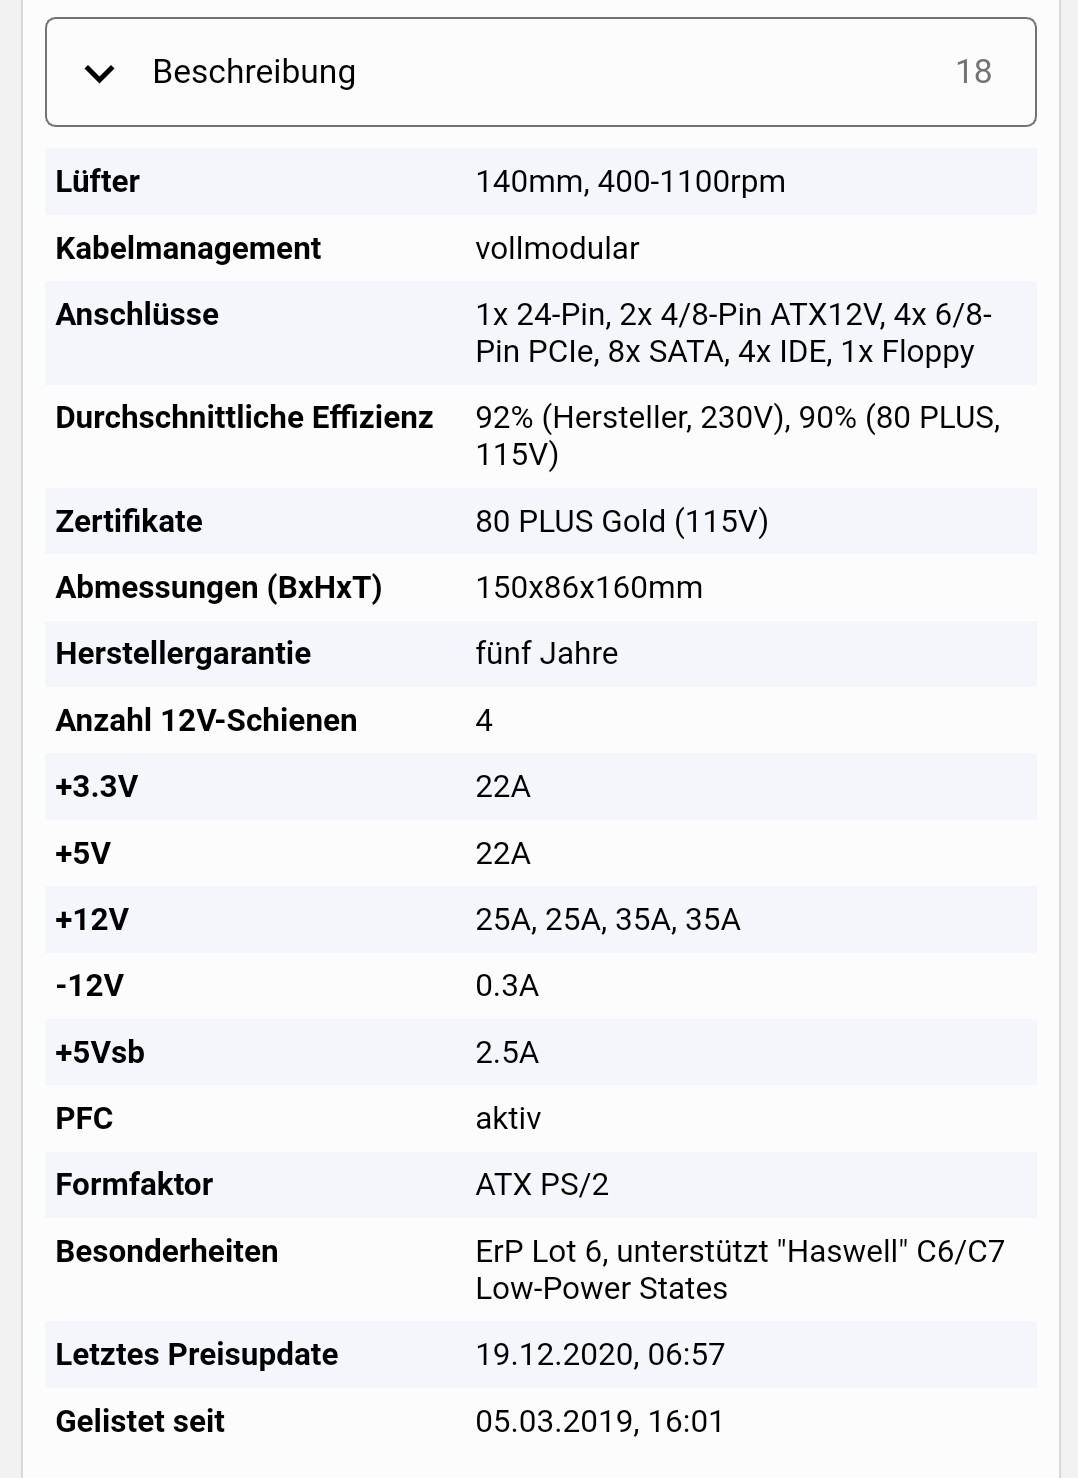
Task: Click the fünf Jahre warranty value
Action: (x=546, y=653)
